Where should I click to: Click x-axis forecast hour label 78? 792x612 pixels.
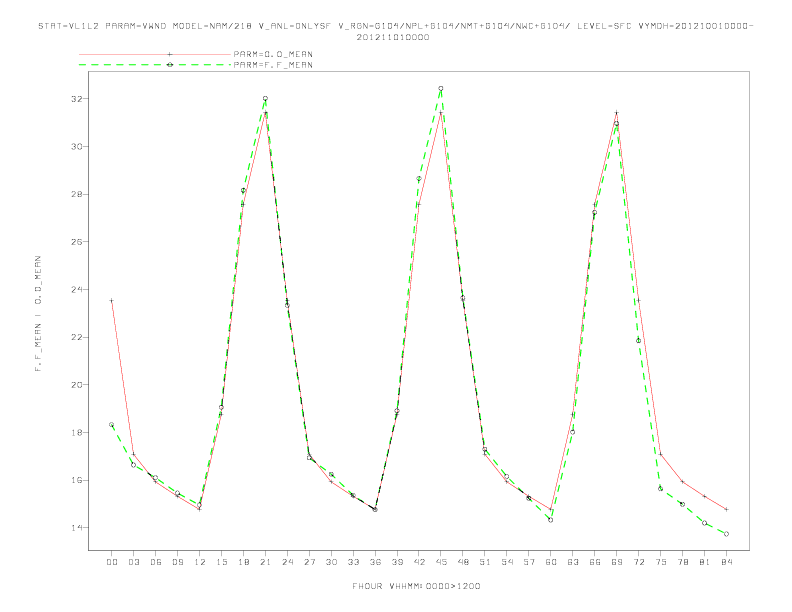[x=682, y=562]
